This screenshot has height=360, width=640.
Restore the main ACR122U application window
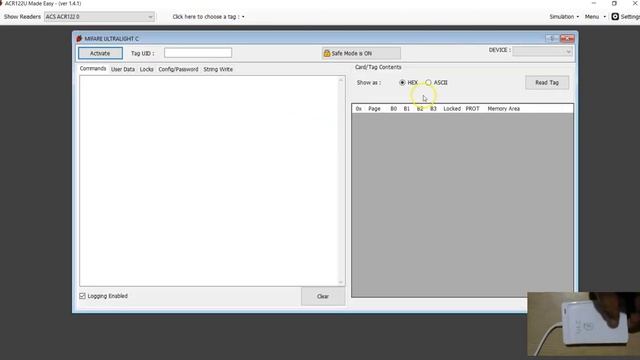tap(614, 3)
